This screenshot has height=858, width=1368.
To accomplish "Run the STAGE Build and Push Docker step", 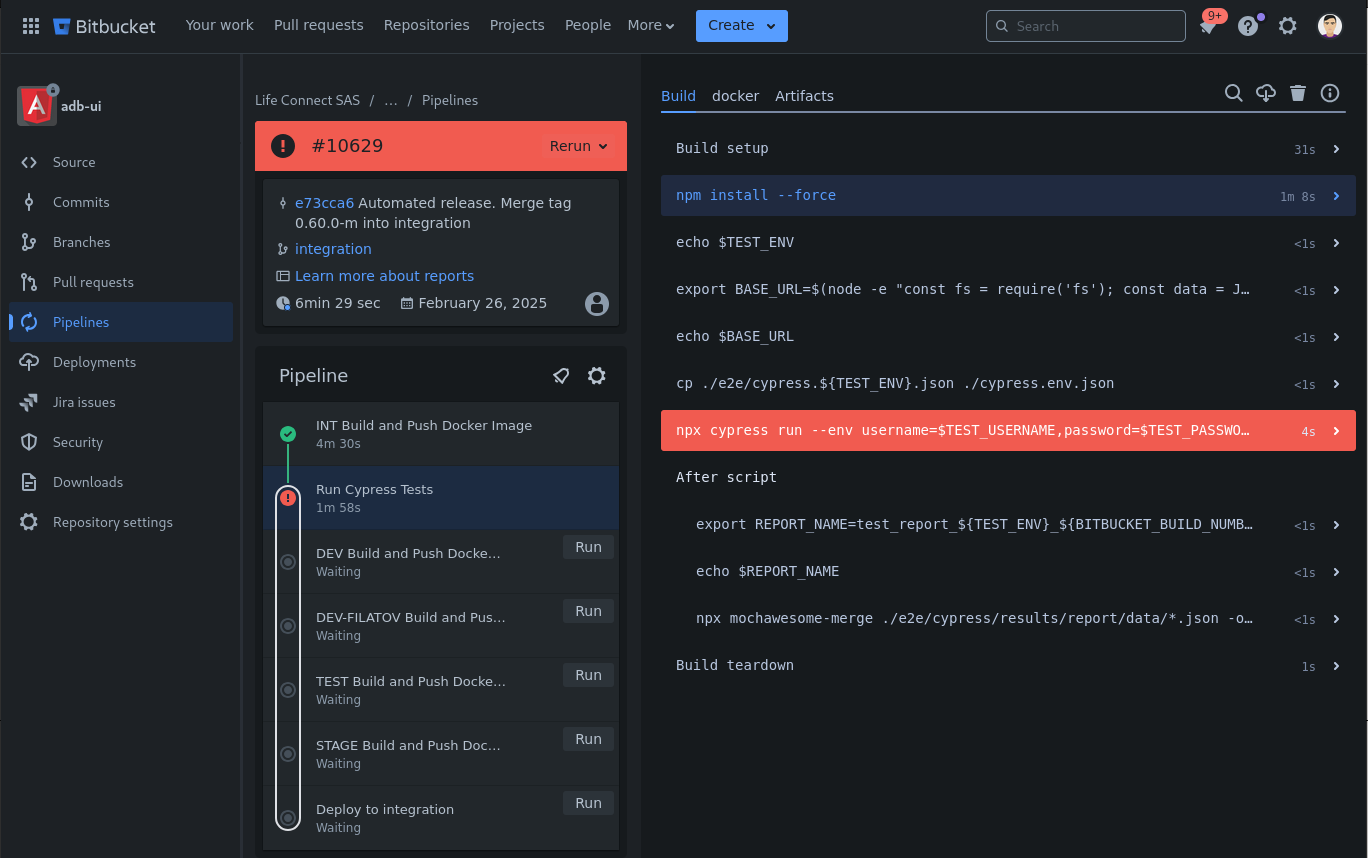I will [x=588, y=739].
